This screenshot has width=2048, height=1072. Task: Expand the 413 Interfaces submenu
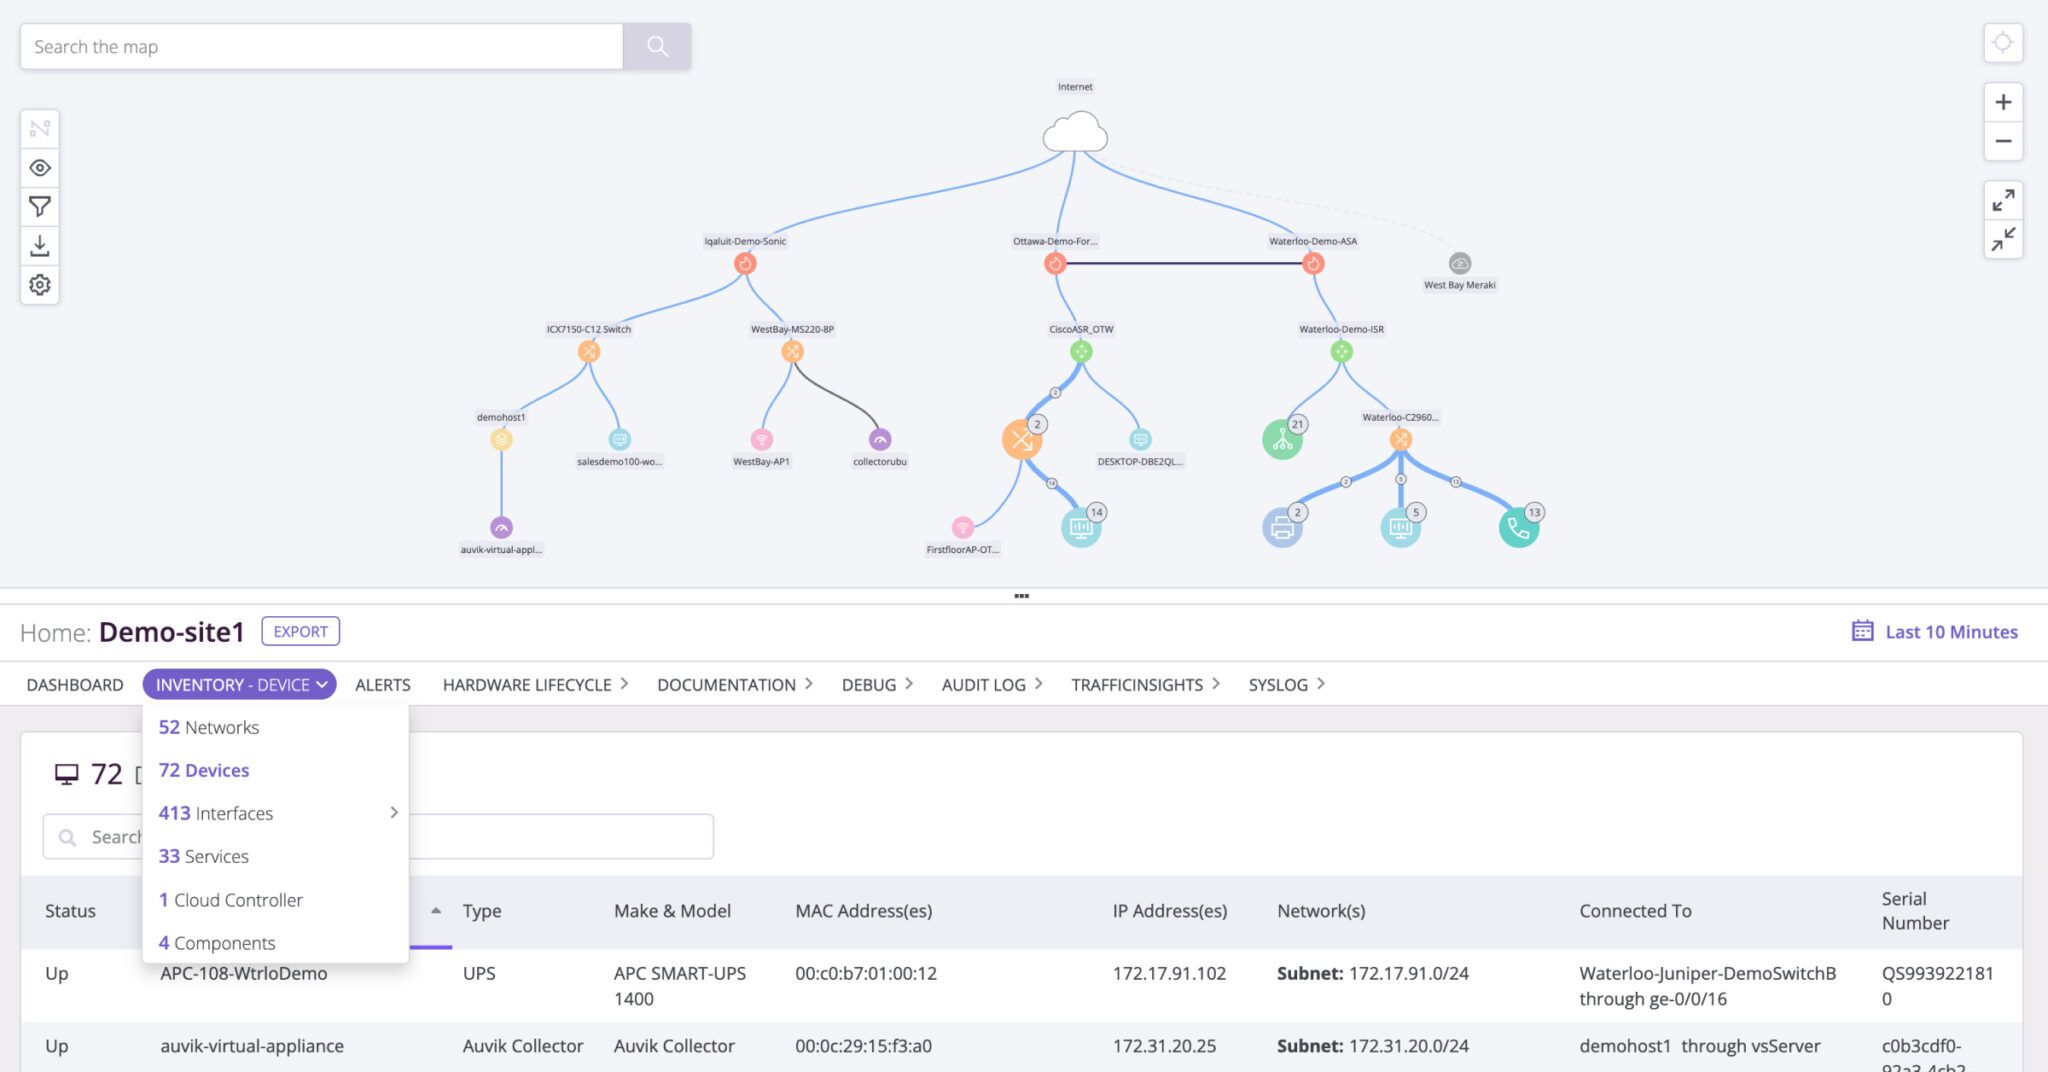pos(393,812)
